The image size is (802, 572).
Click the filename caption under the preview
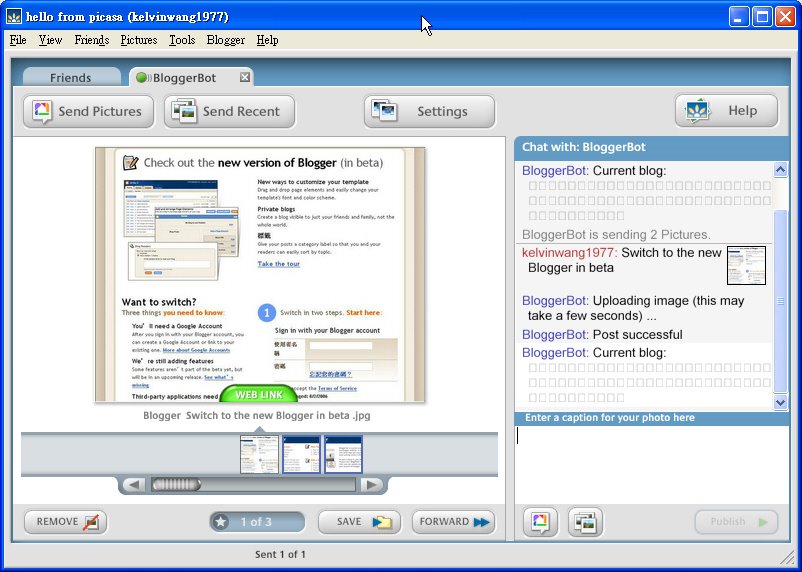(257, 415)
